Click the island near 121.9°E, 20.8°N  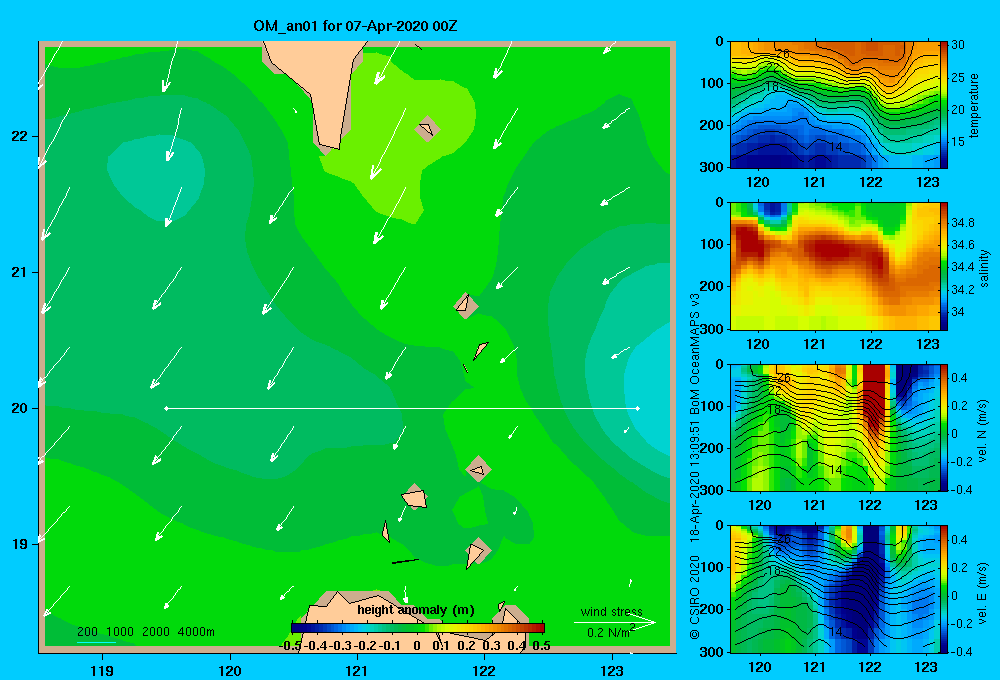466,305
